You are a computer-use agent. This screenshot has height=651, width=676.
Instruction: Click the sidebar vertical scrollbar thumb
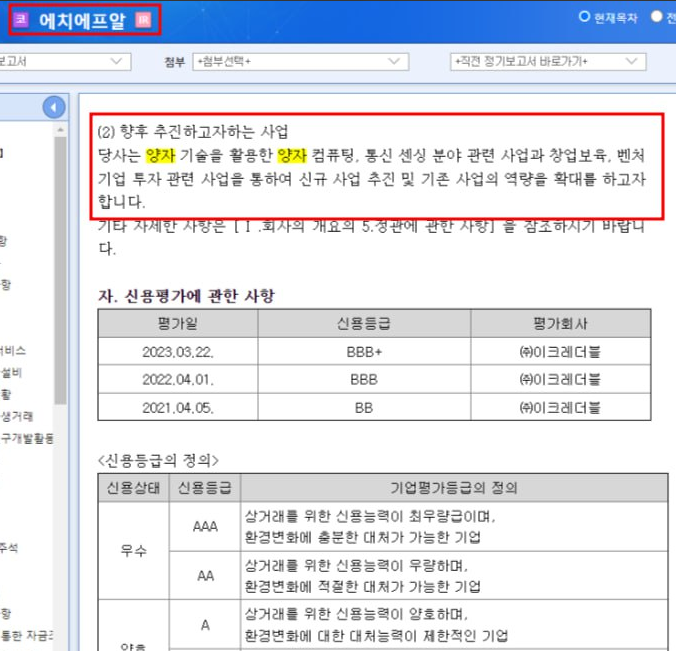61,271
